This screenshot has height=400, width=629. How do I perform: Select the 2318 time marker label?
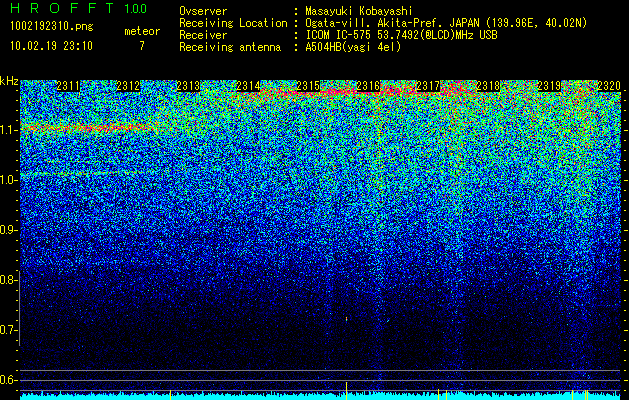[489, 86]
